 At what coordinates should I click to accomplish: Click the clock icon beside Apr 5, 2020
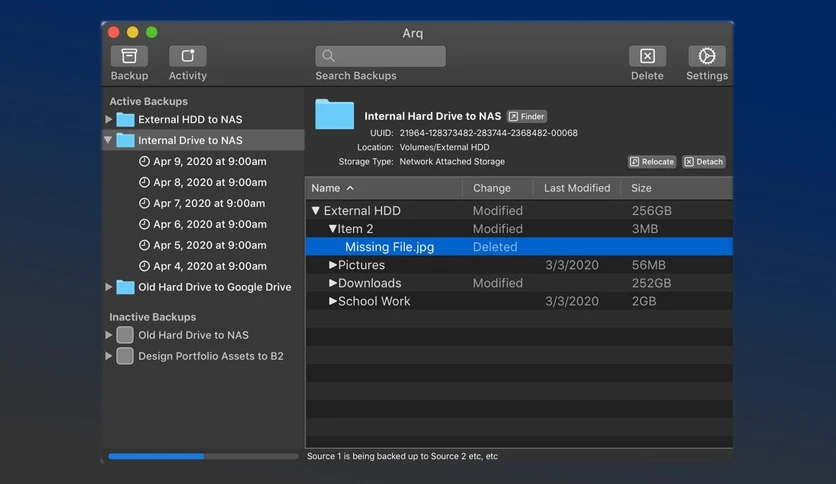144,245
